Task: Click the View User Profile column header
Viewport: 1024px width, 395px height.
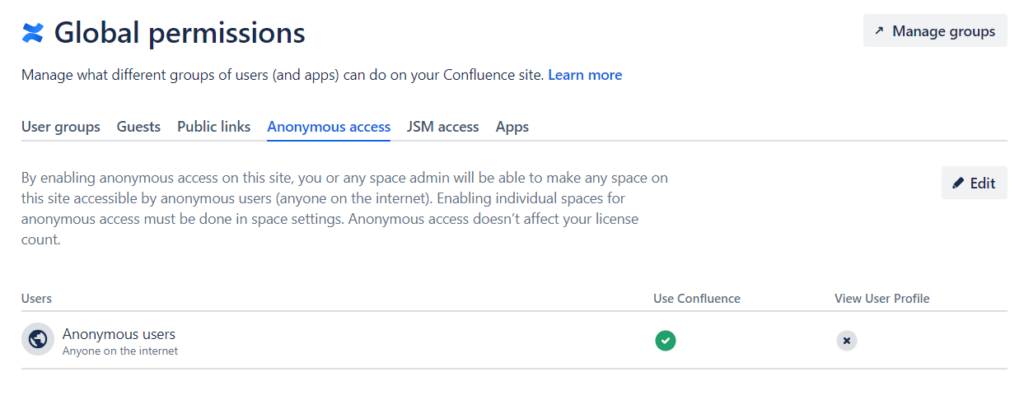Action: (882, 298)
